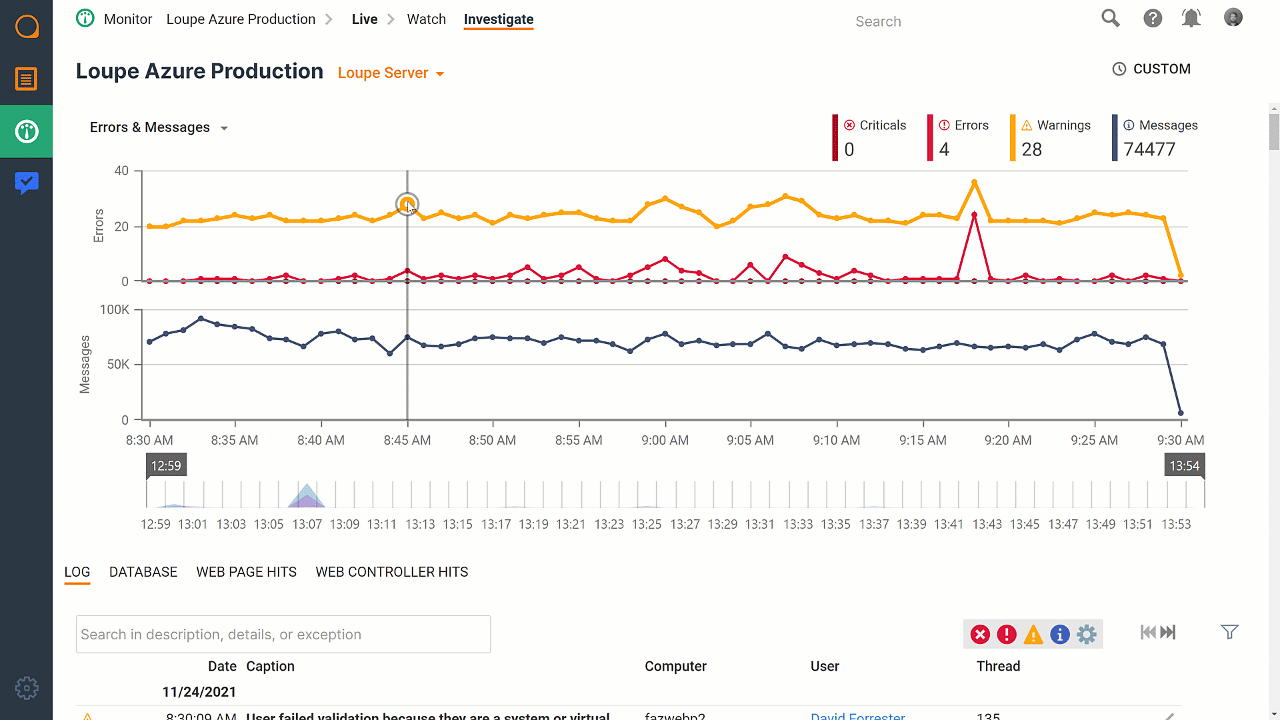Click the error spike point near 9:18 AM
Image resolution: width=1280 pixels, height=720 pixels.
tap(974, 214)
